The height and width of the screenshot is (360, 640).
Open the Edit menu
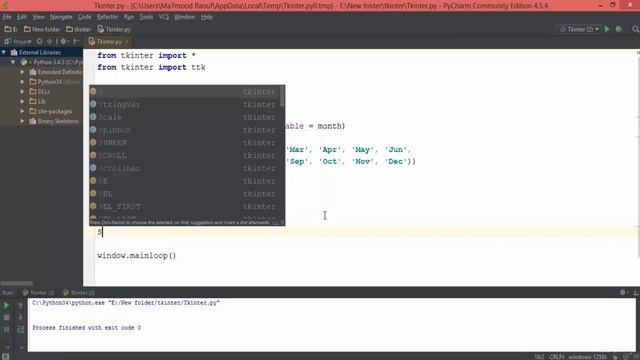[22, 17]
